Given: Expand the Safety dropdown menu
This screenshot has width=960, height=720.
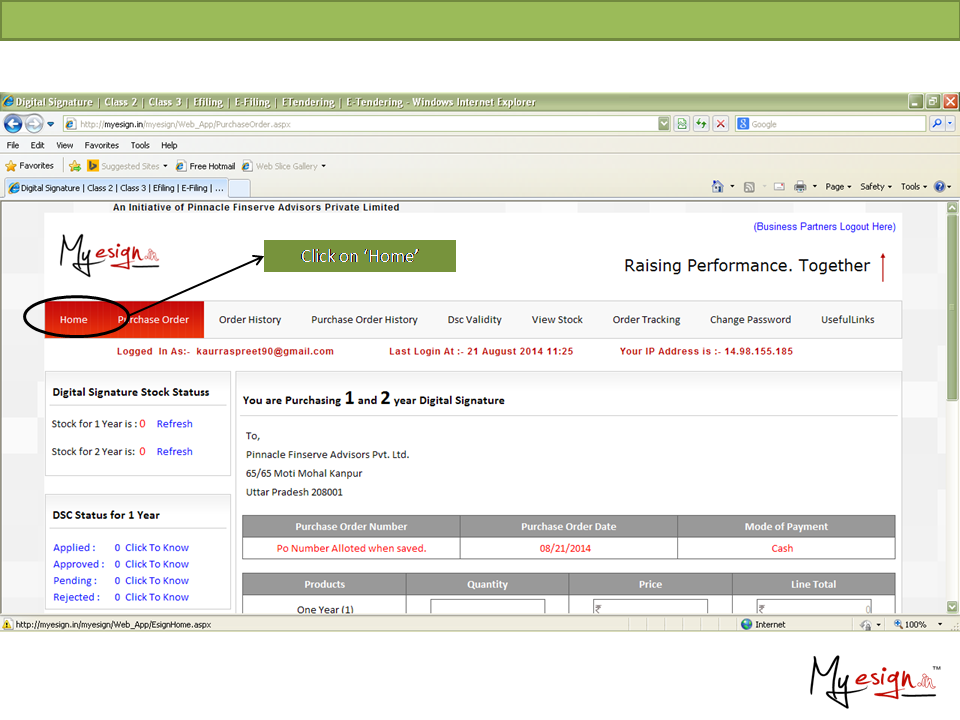Looking at the screenshot, I should 876,187.
